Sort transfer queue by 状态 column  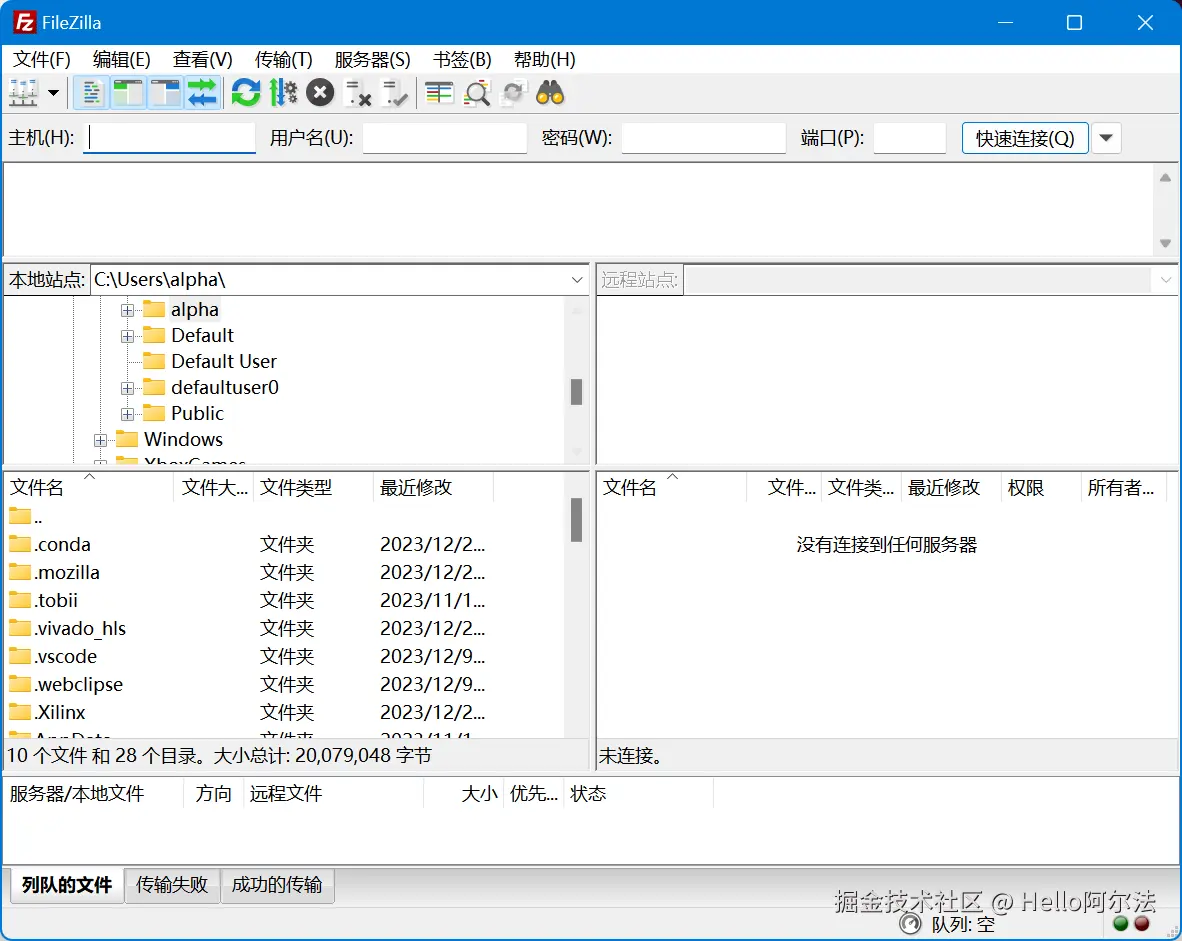coord(638,793)
